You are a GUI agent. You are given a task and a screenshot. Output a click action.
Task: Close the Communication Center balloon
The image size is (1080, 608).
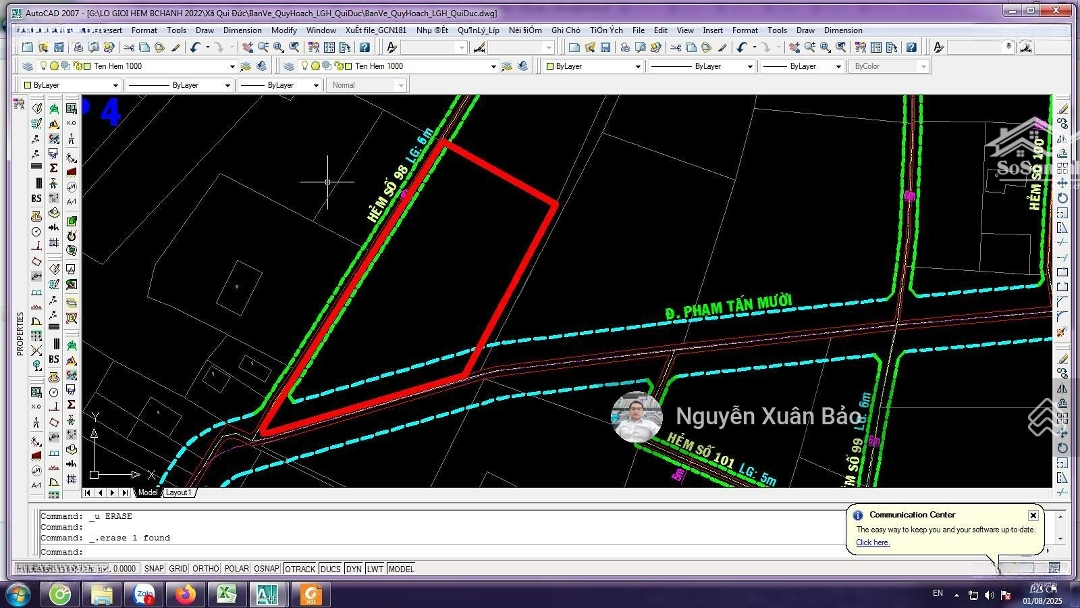tap(1033, 515)
